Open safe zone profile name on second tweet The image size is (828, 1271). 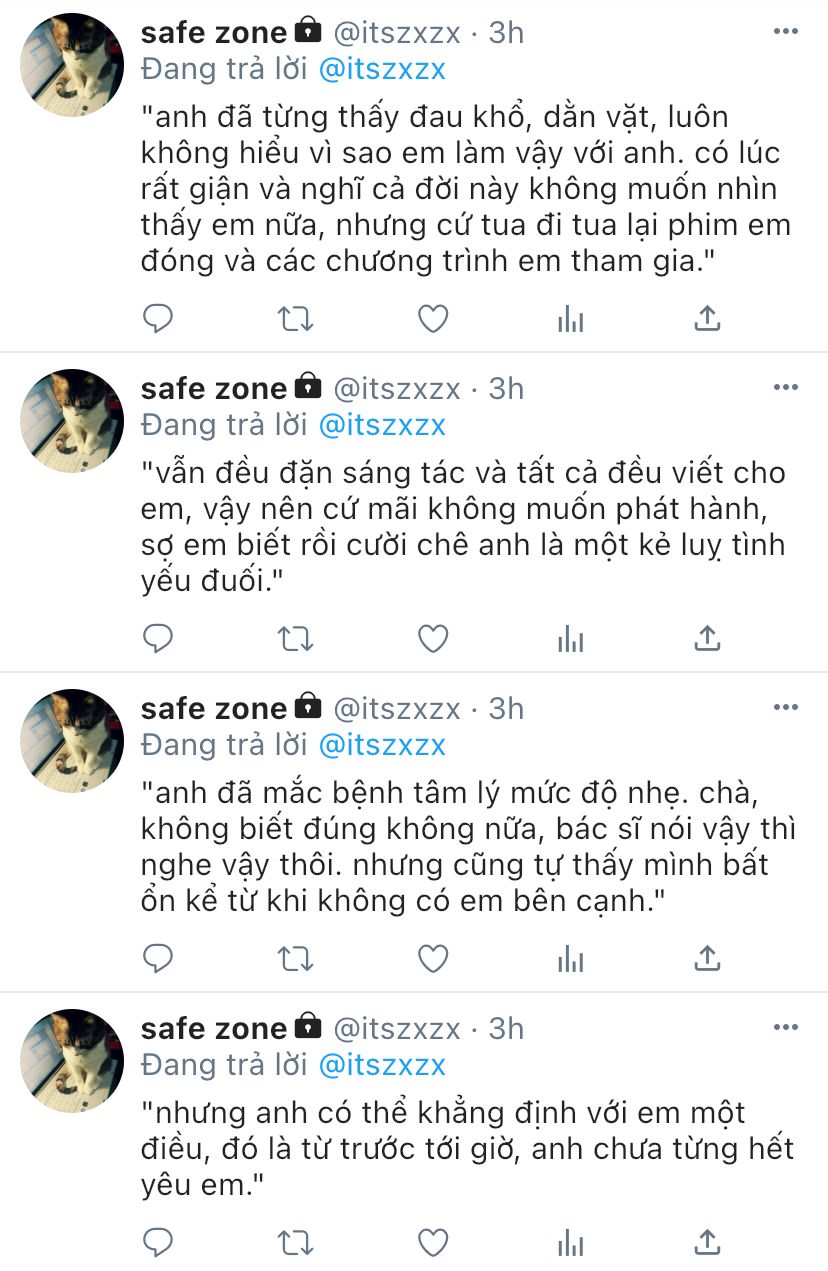pyautogui.click(x=214, y=388)
